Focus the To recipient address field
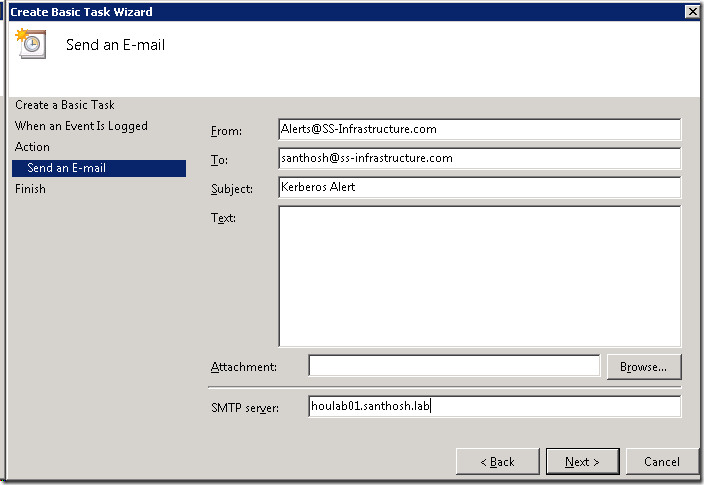This screenshot has height=485, width=704. 479,158
